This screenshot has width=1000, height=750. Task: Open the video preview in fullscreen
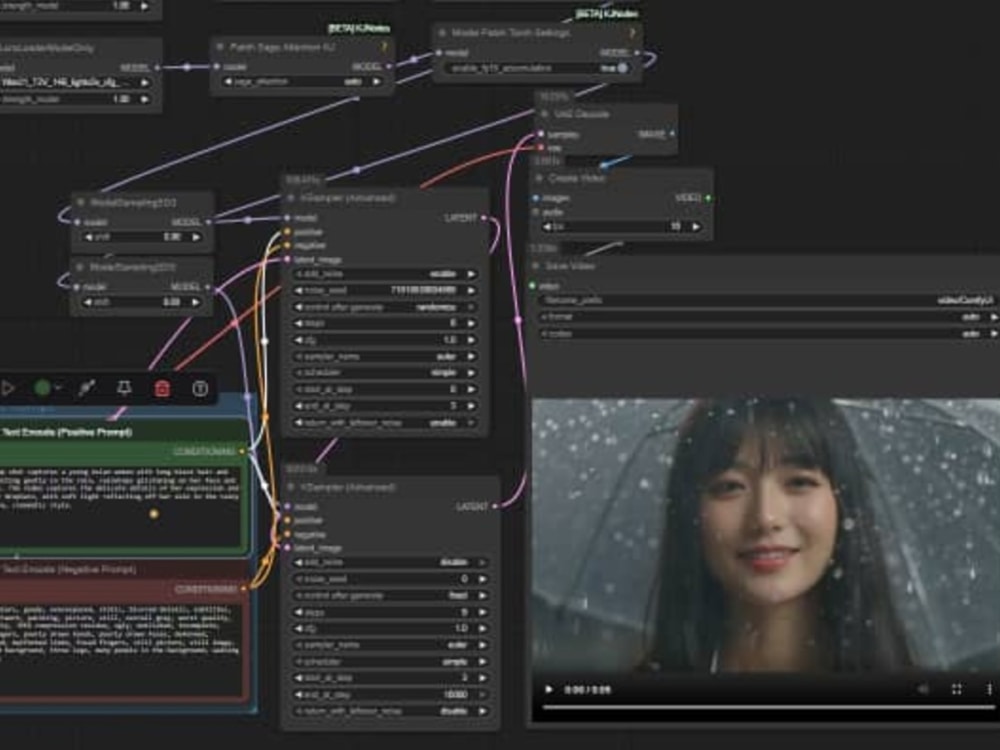[x=957, y=689]
